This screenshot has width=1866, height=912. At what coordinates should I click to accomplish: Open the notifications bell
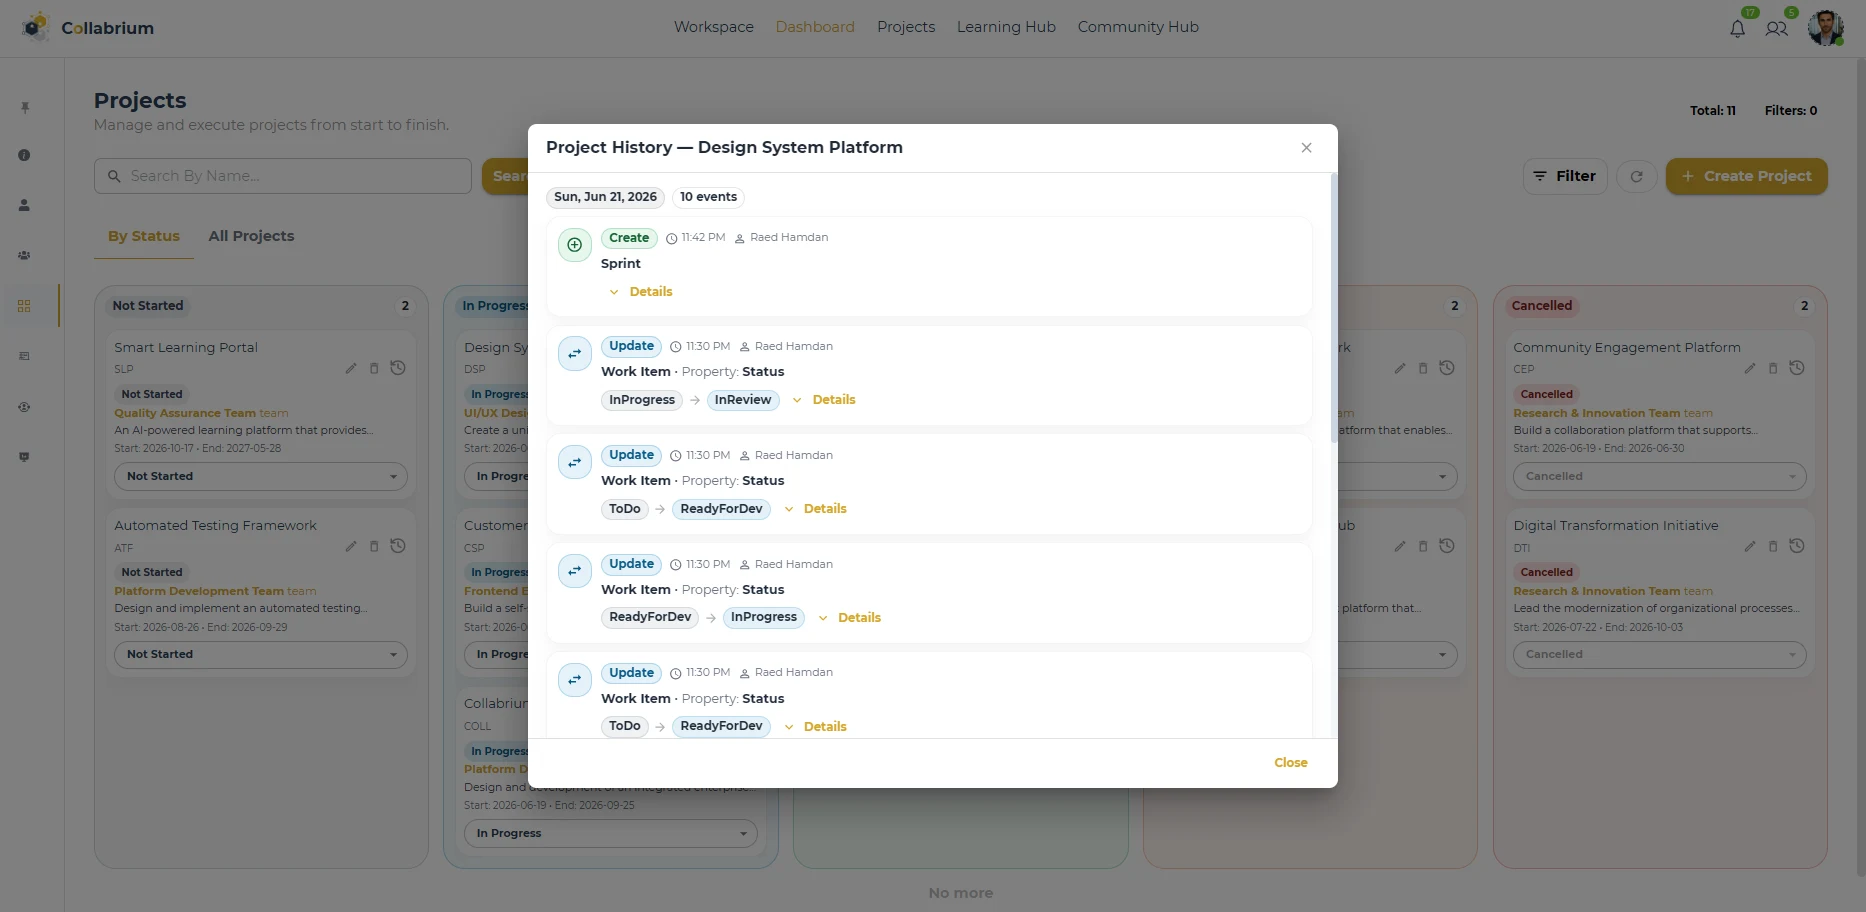[1737, 29]
